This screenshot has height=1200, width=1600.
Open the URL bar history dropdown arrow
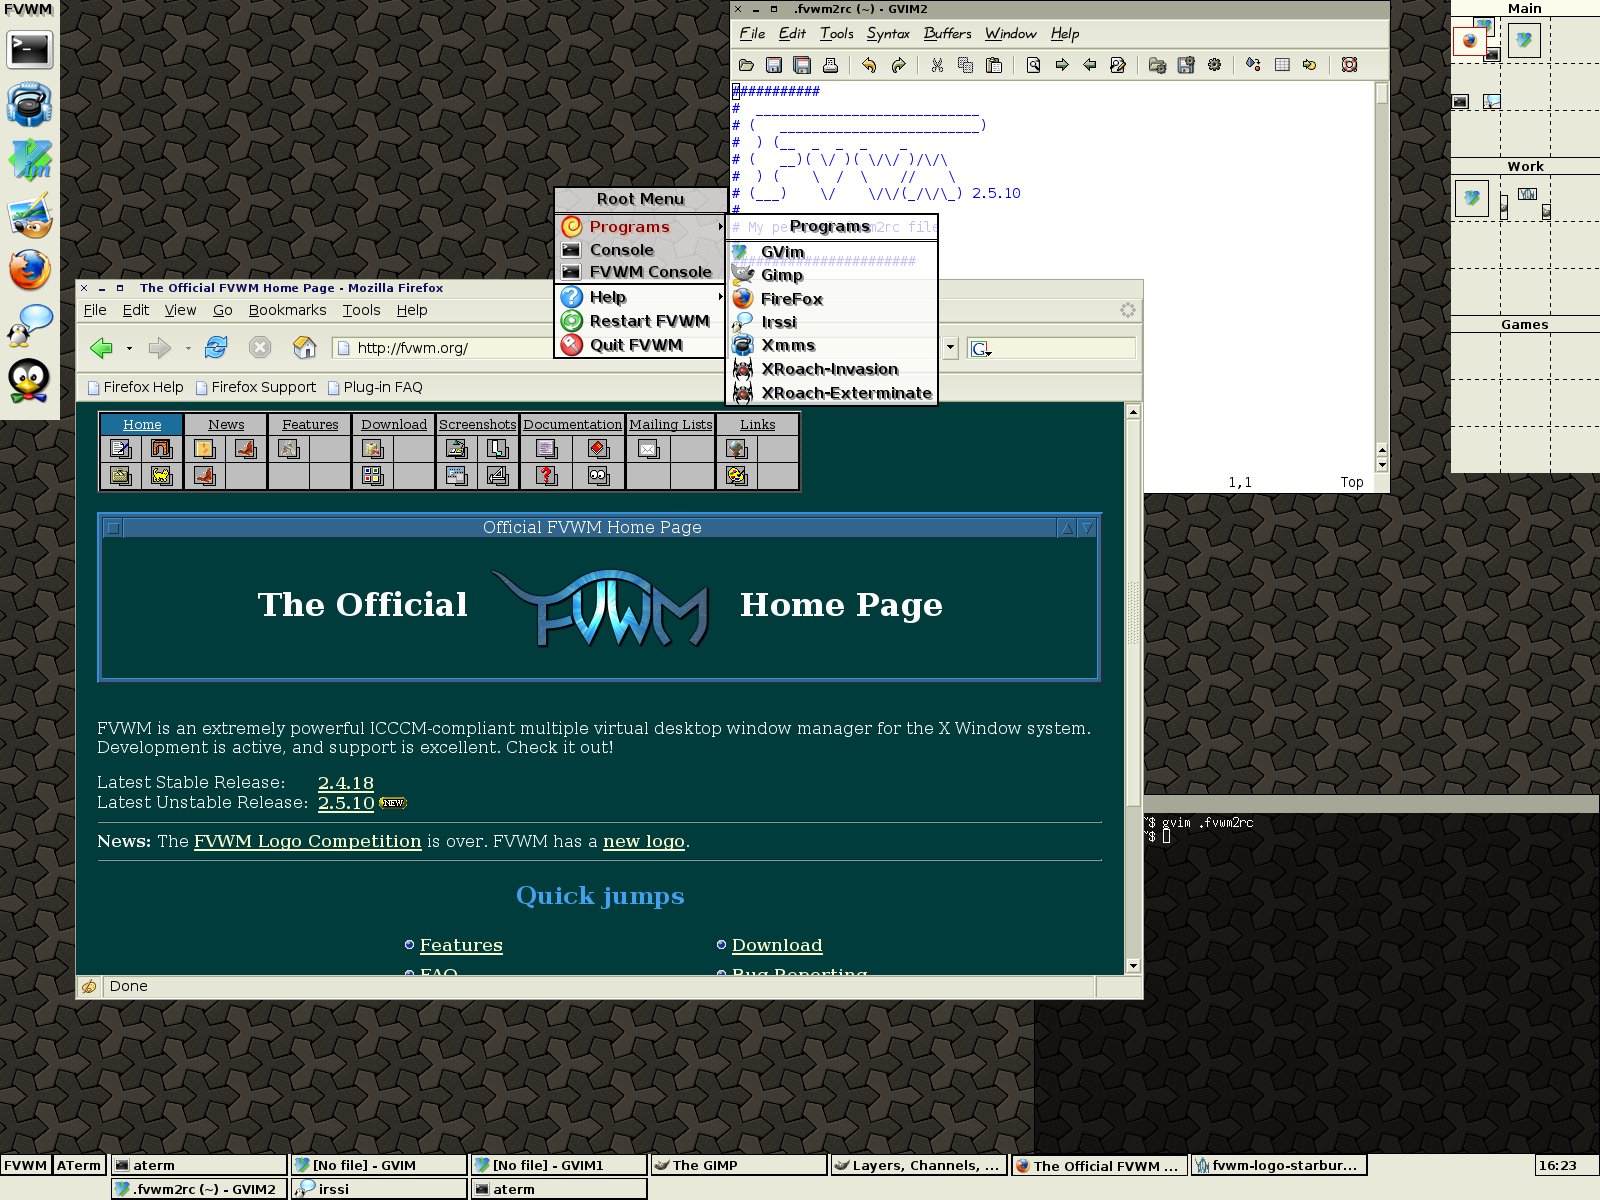[950, 348]
